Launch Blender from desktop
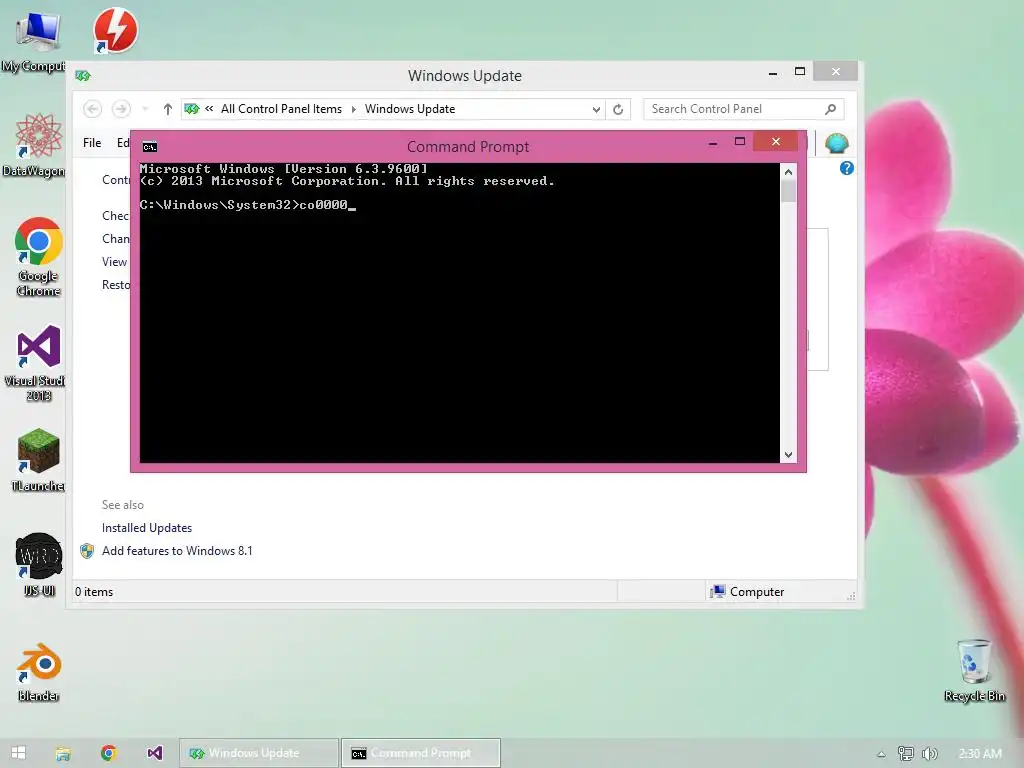 click(x=39, y=671)
